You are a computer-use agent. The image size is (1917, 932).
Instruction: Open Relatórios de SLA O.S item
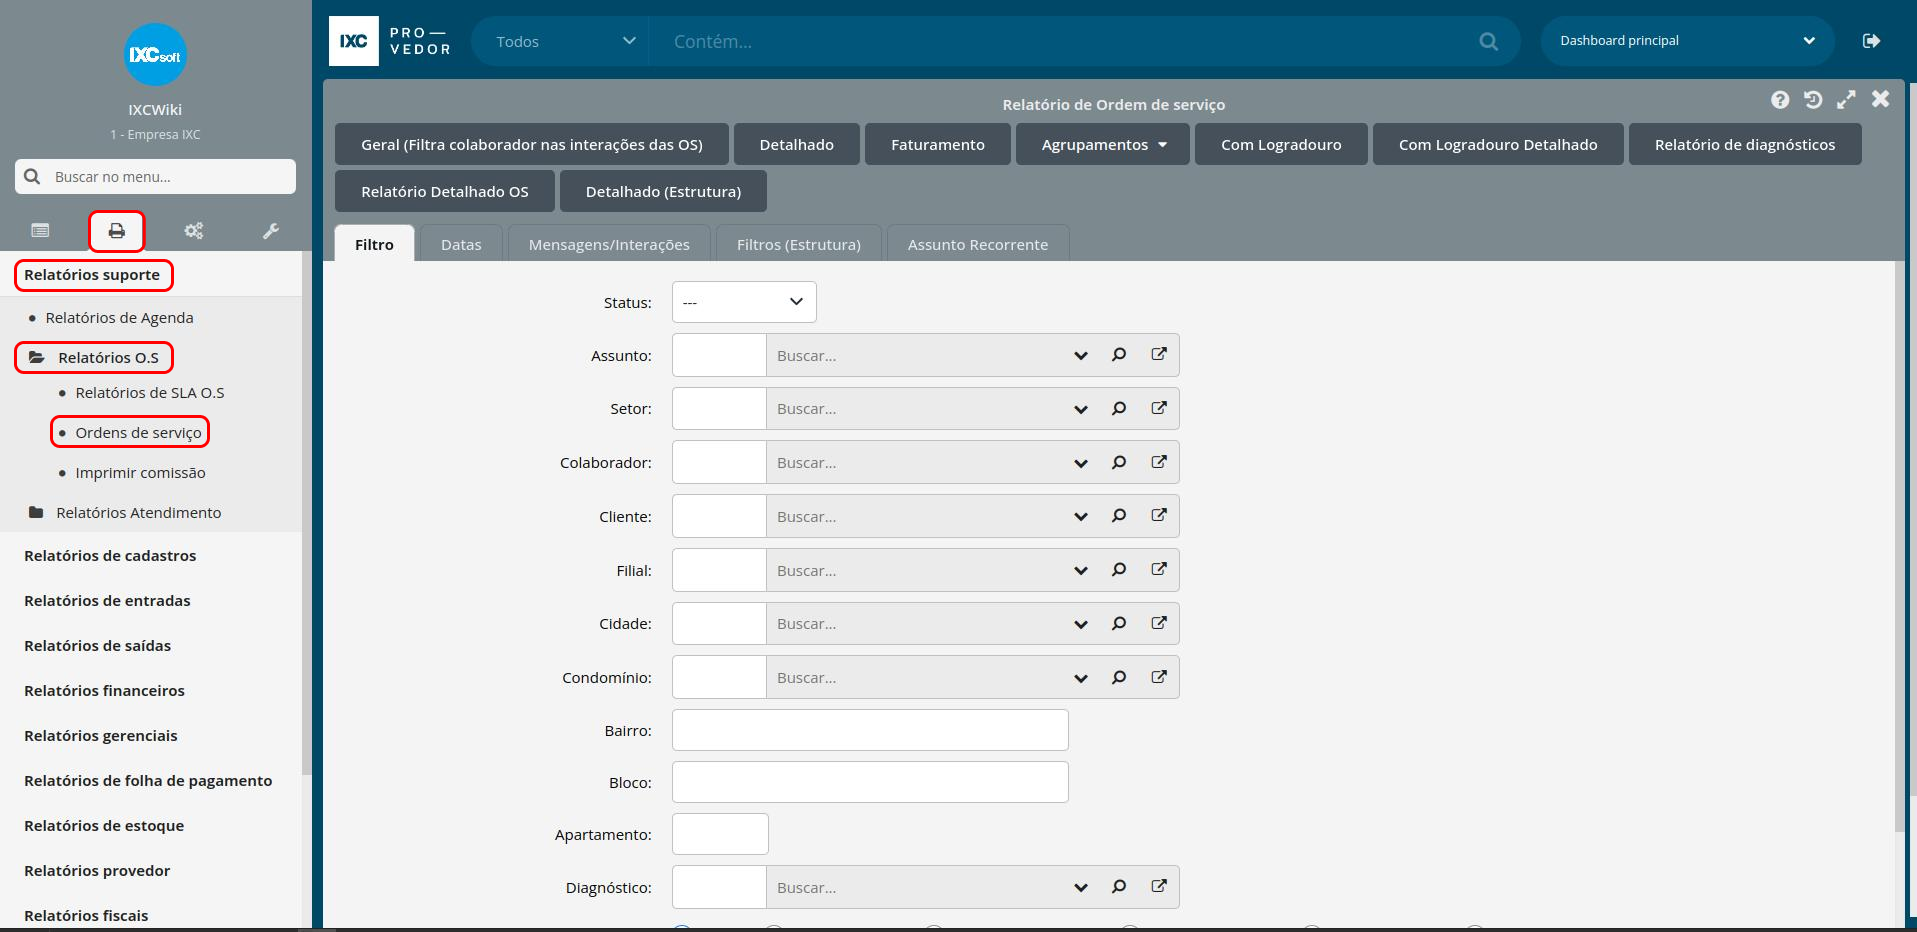[x=150, y=392]
